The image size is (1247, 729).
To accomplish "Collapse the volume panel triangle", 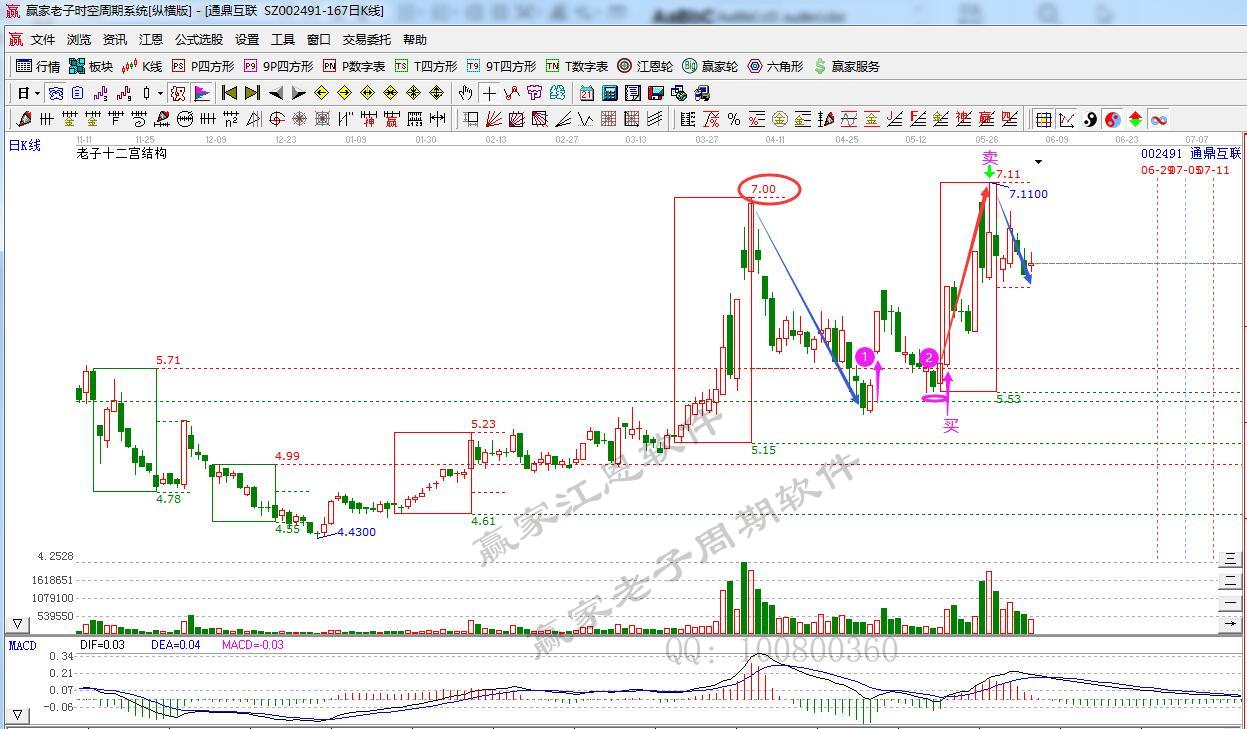I will [17, 624].
